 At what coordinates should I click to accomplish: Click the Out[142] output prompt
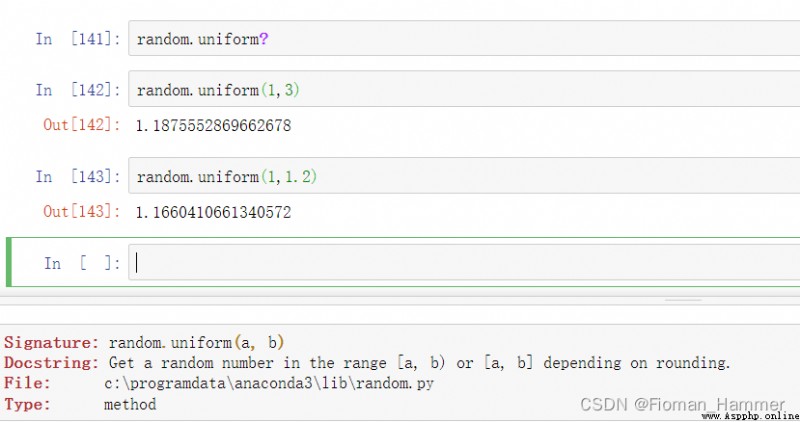tap(81, 125)
